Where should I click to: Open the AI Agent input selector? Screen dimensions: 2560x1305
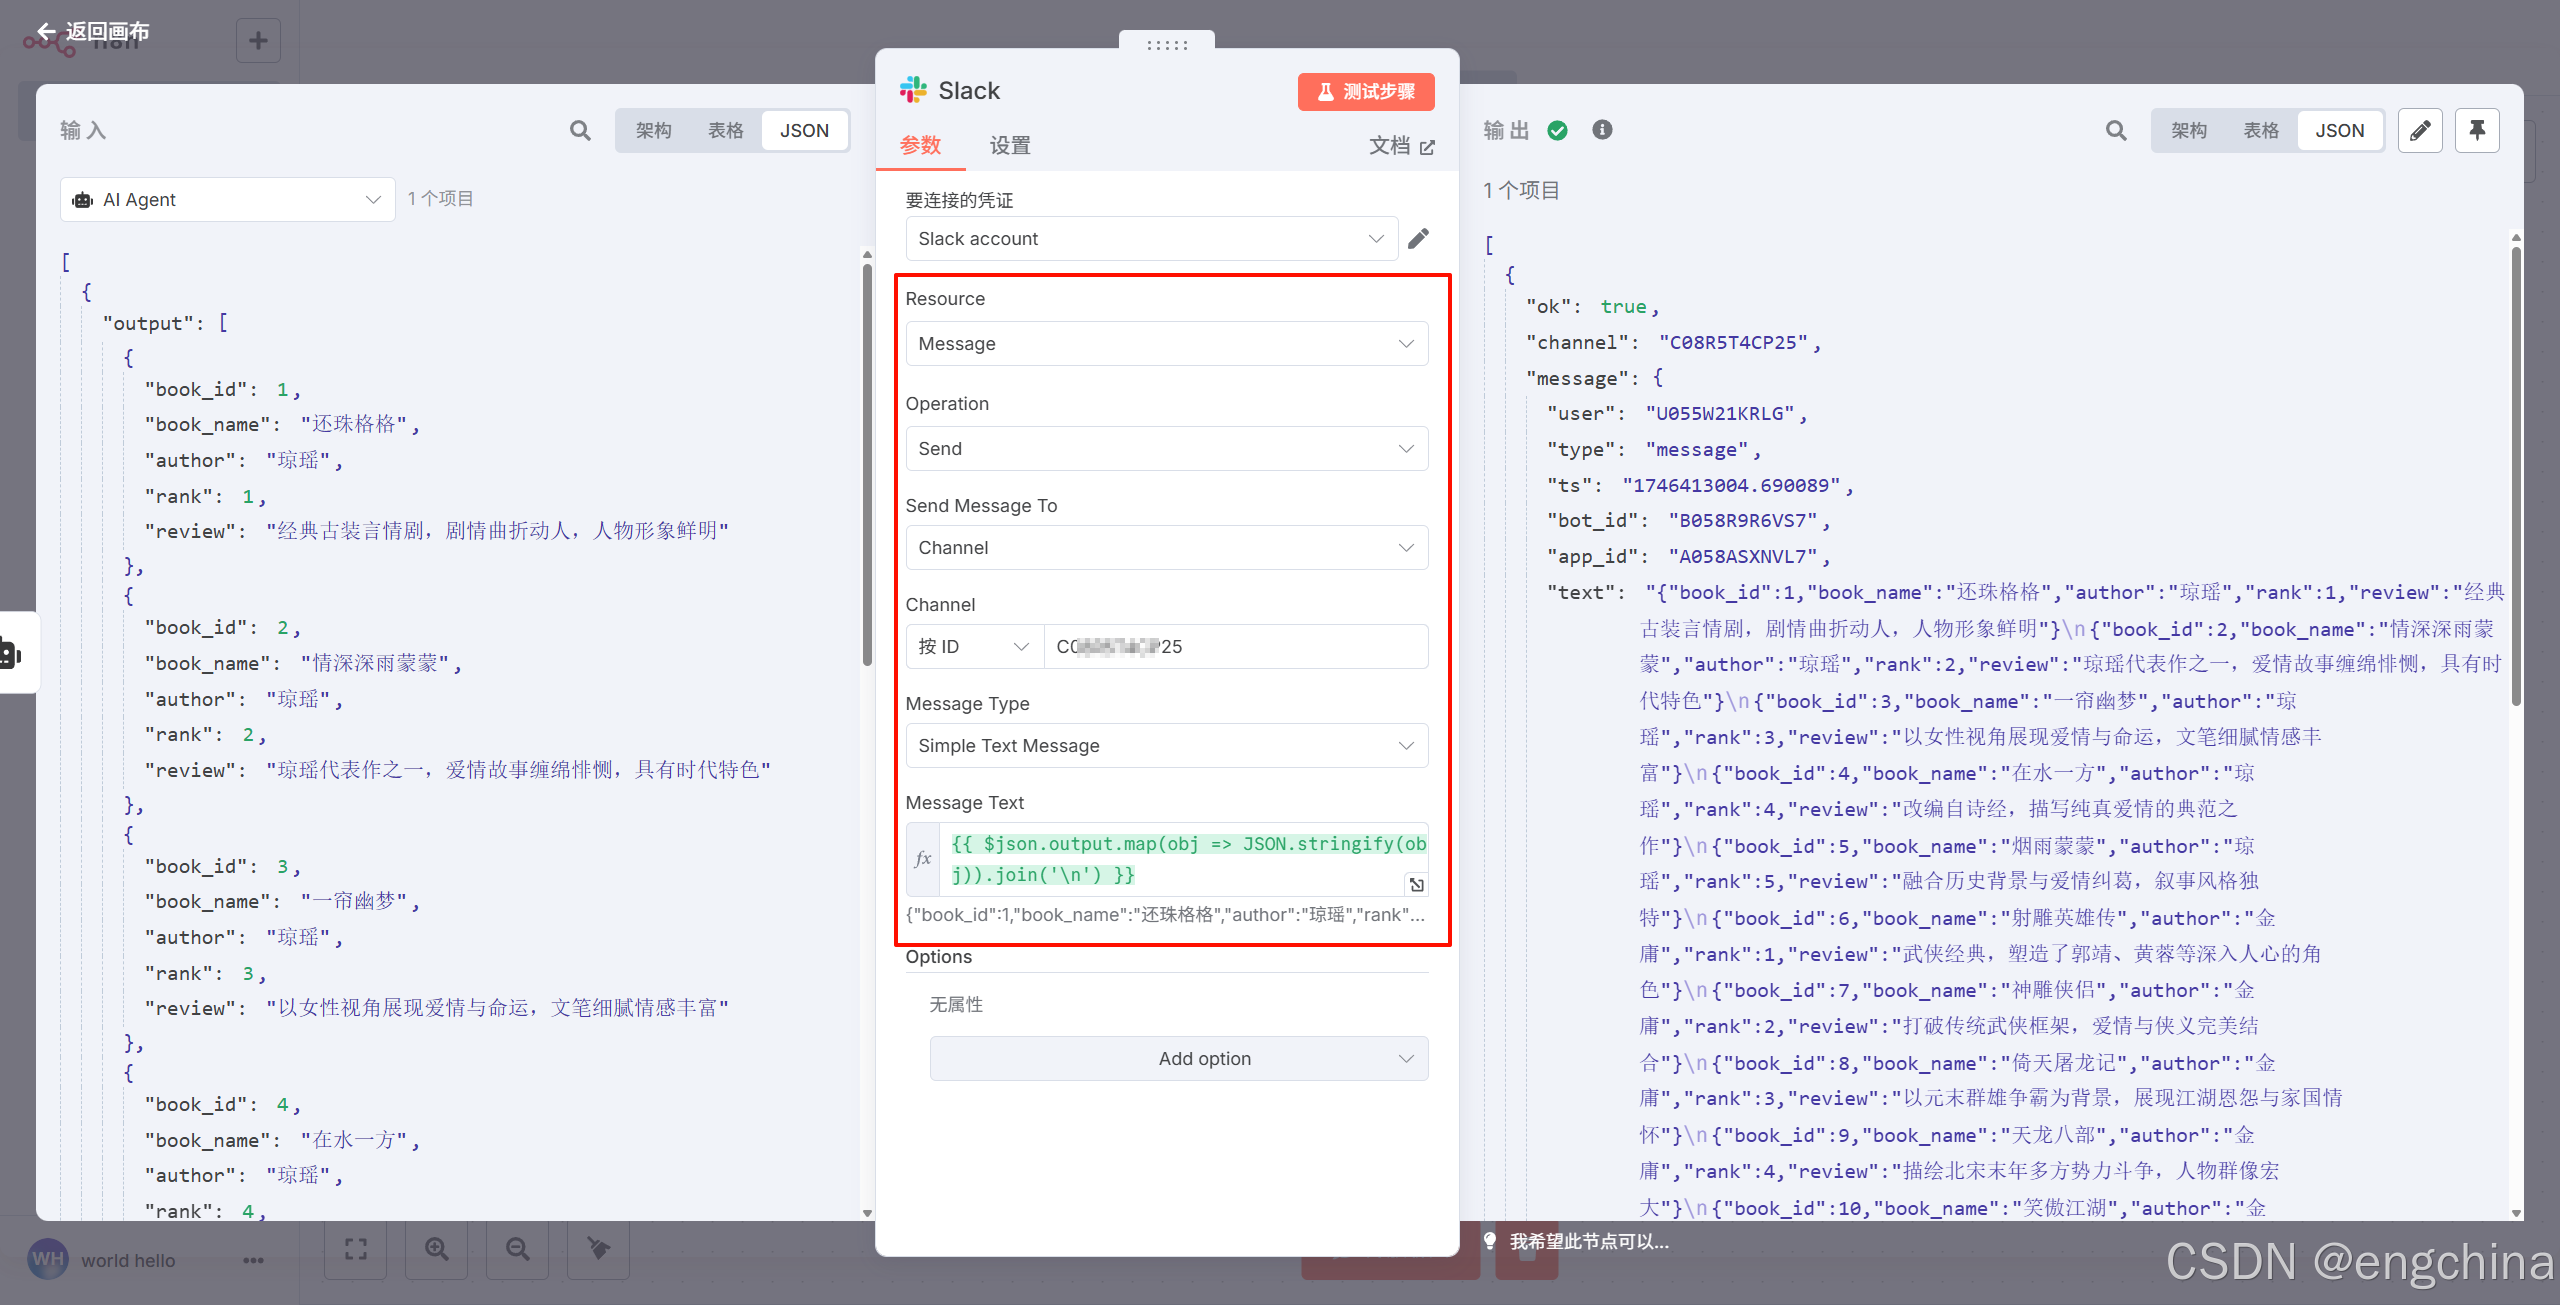click(x=228, y=200)
